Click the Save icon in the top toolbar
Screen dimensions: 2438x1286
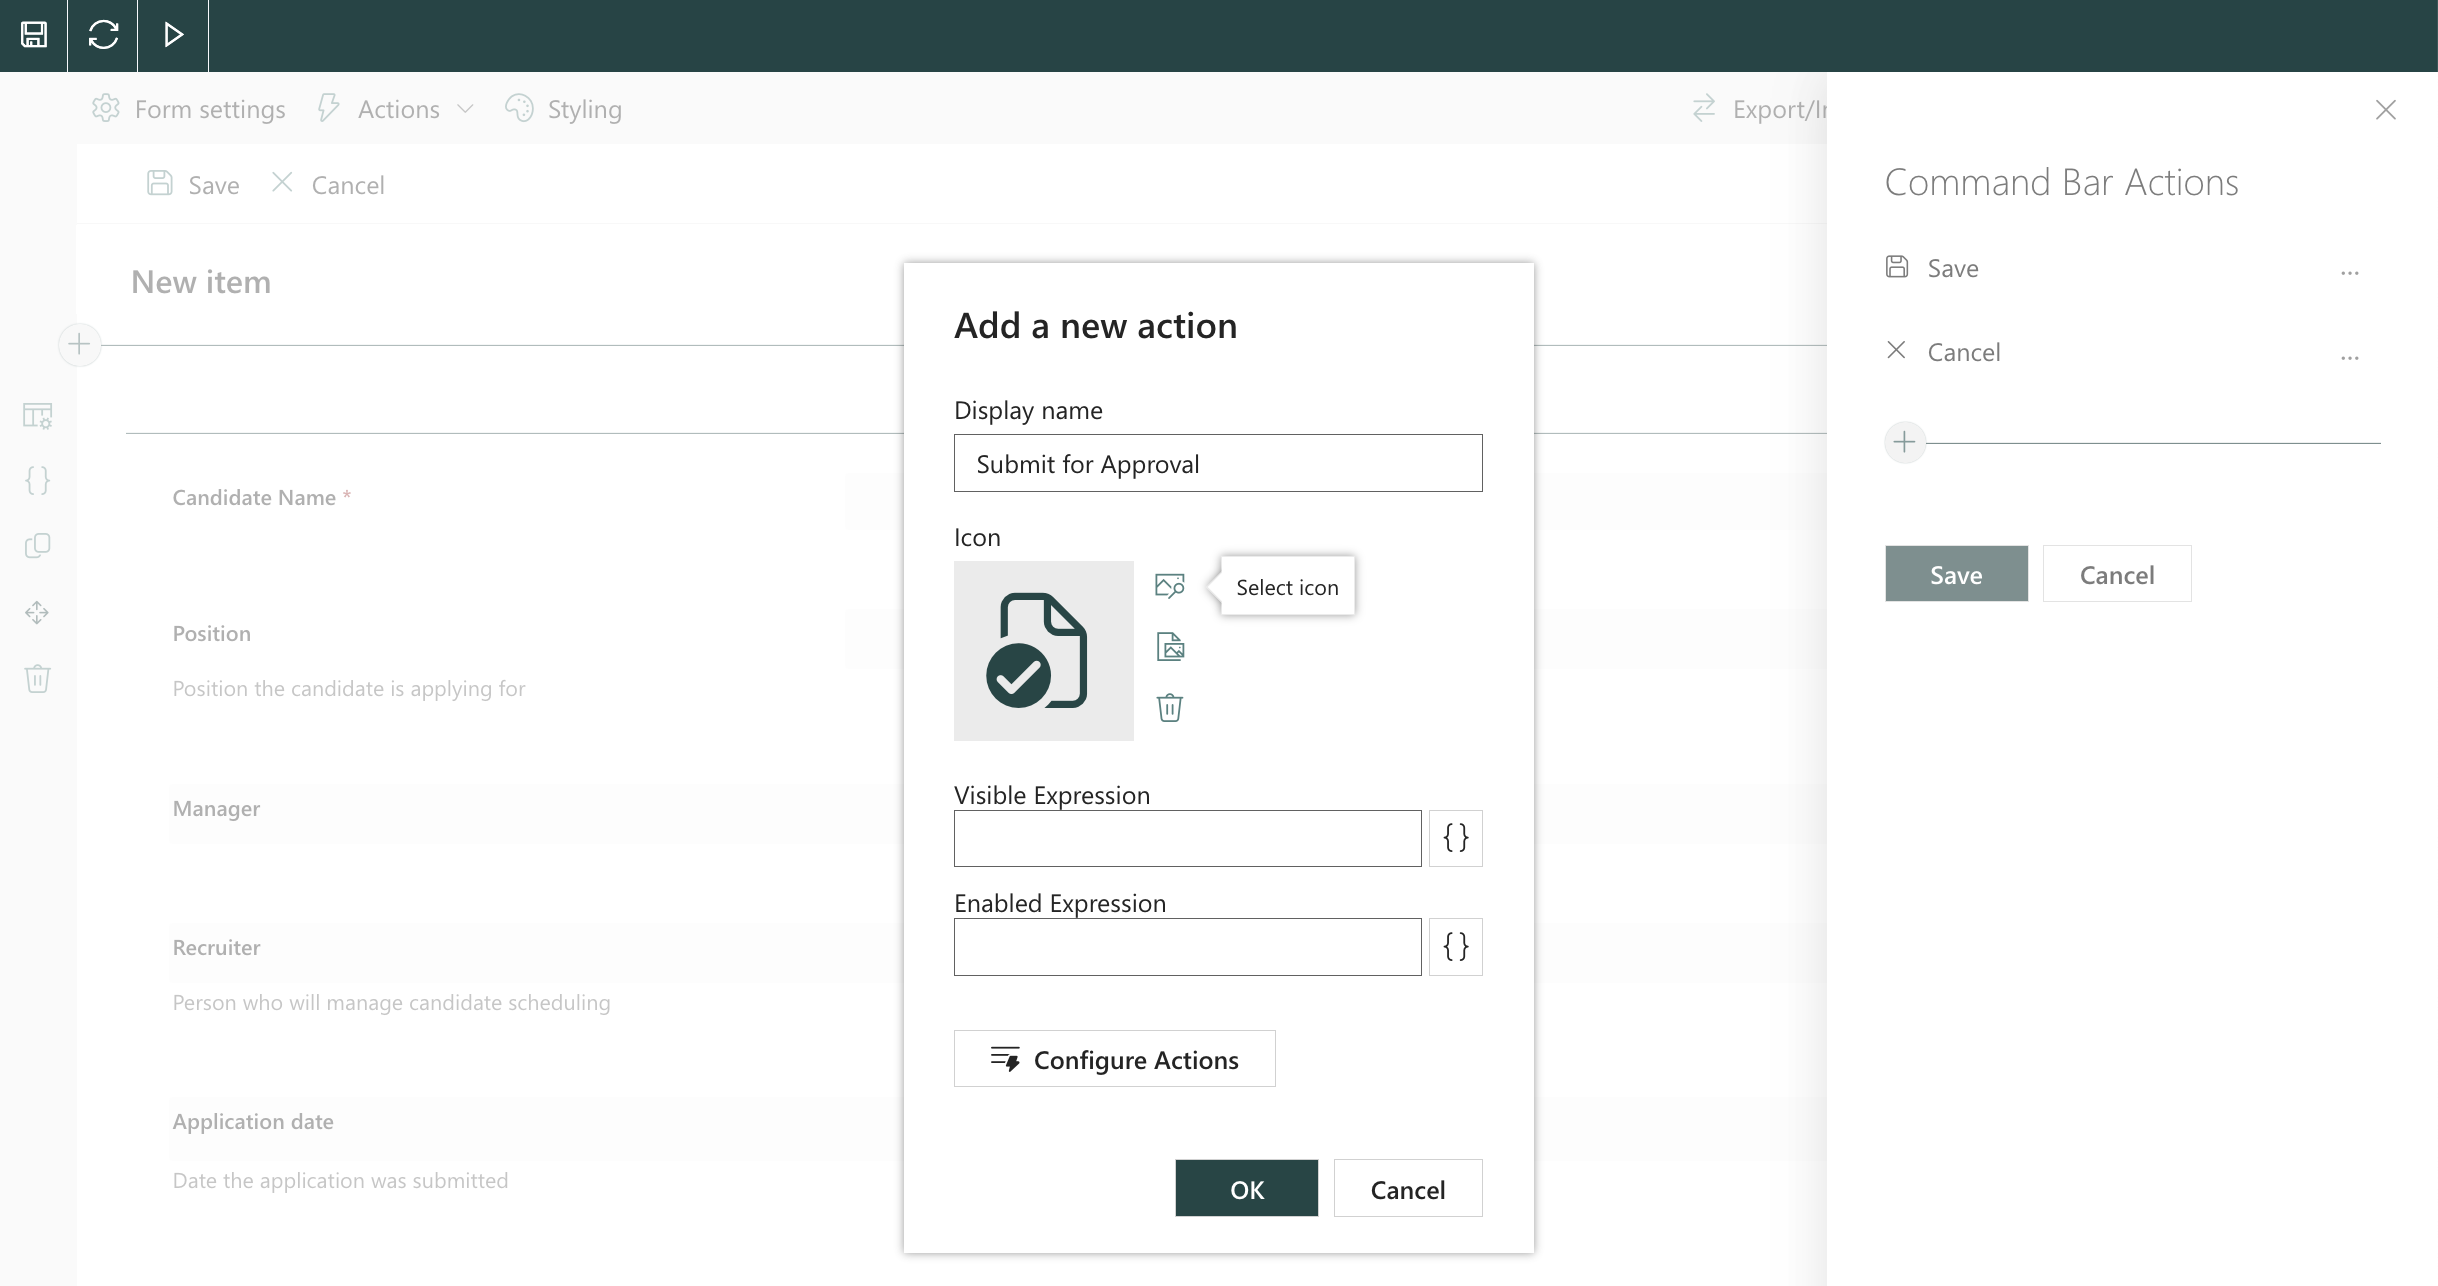tap(33, 35)
